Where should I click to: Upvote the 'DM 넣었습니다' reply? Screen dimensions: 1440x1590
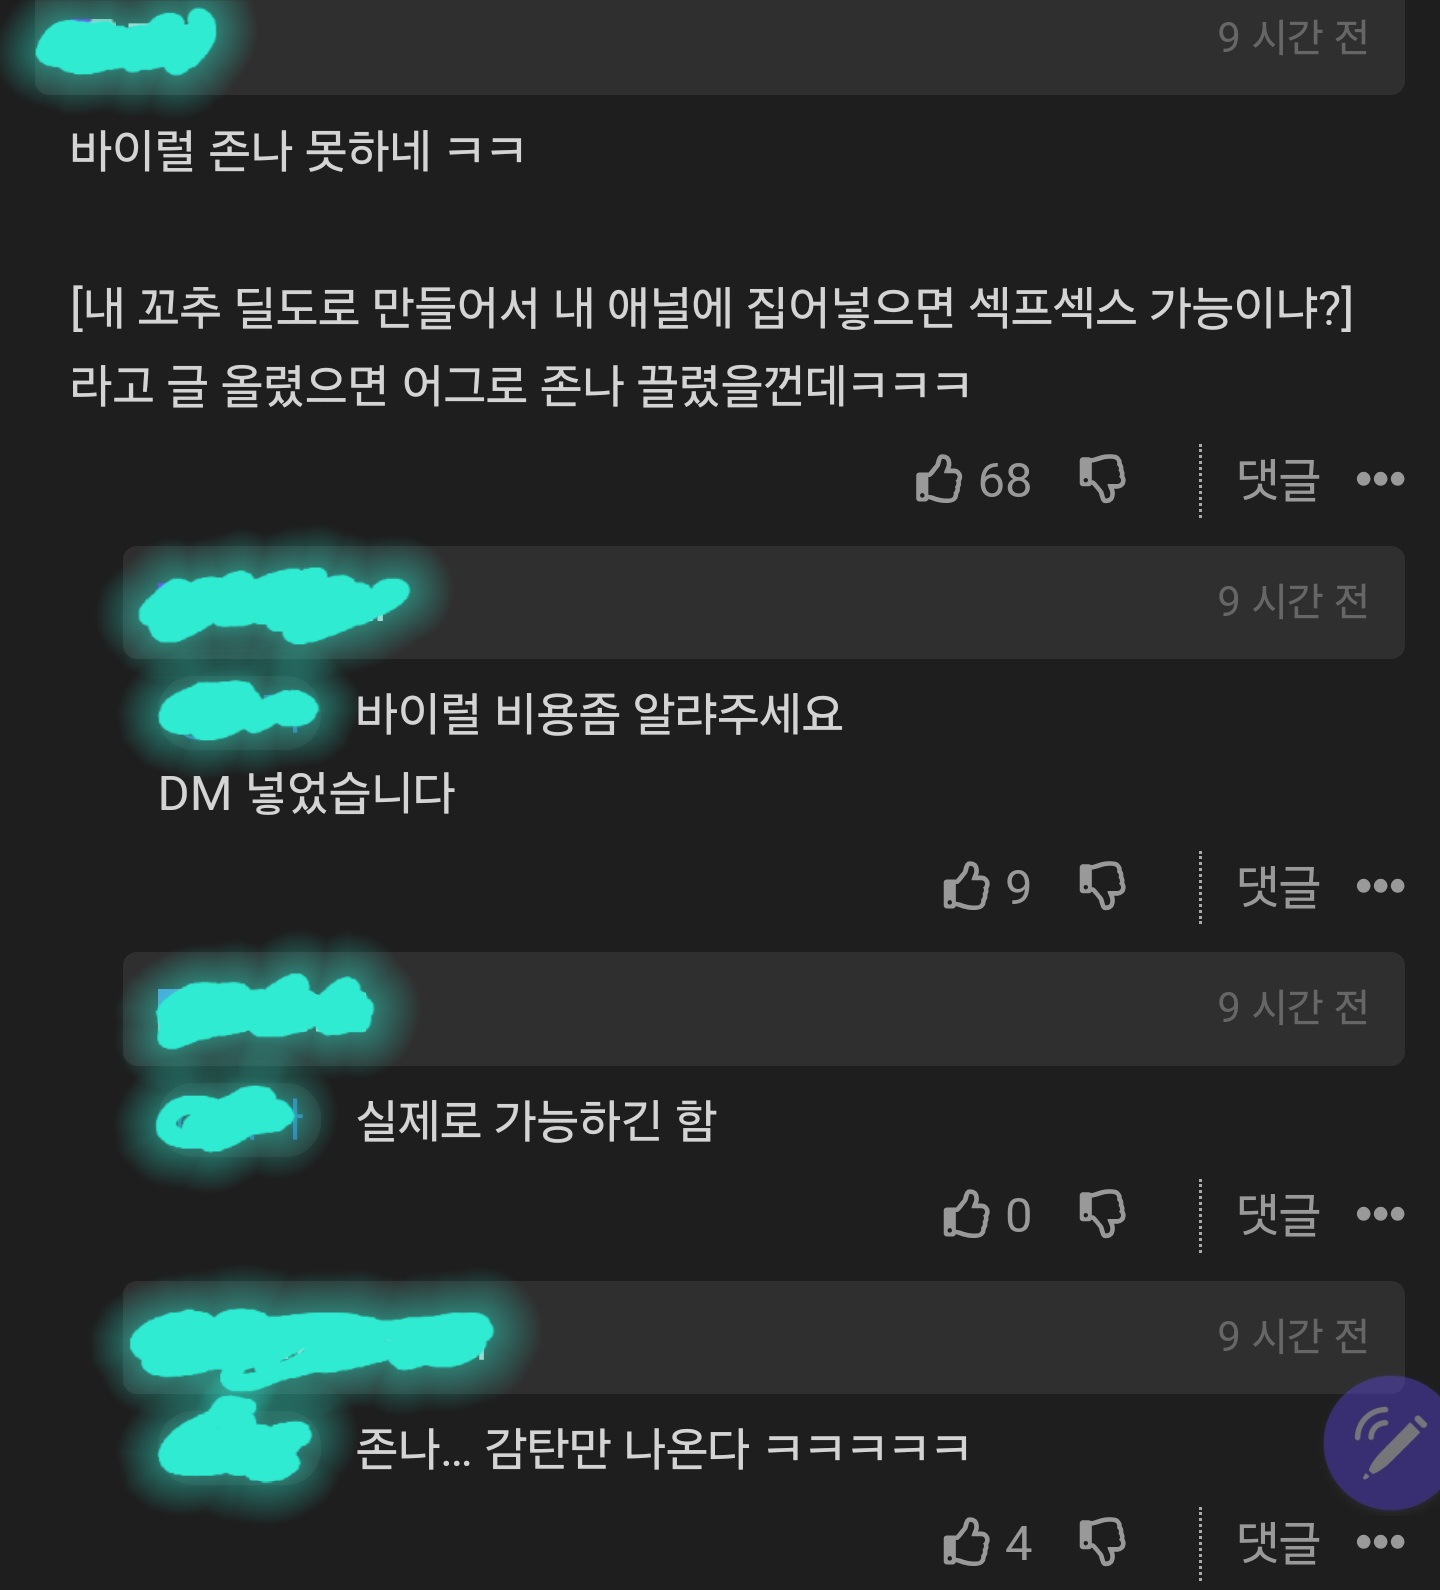click(x=966, y=886)
